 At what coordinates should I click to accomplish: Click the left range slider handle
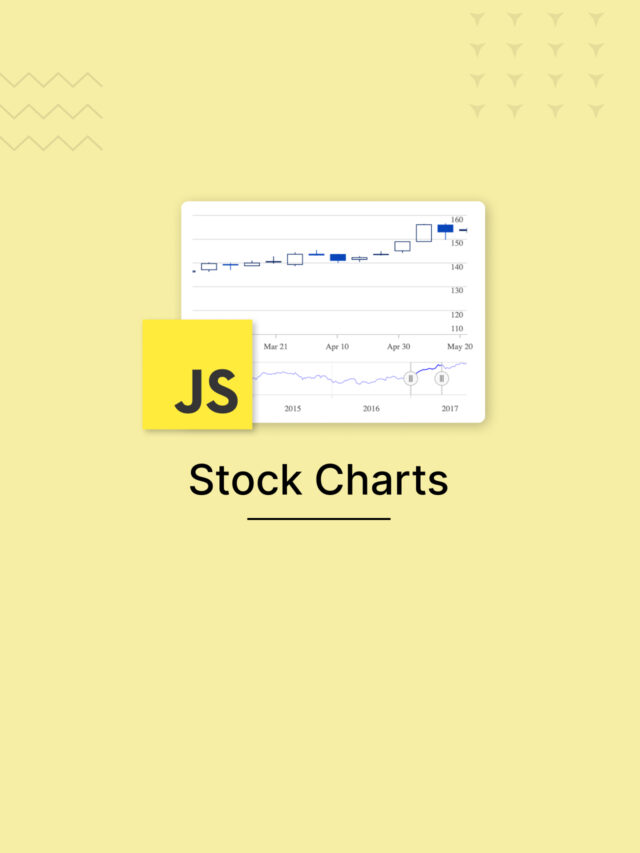(x=410, y=378)
